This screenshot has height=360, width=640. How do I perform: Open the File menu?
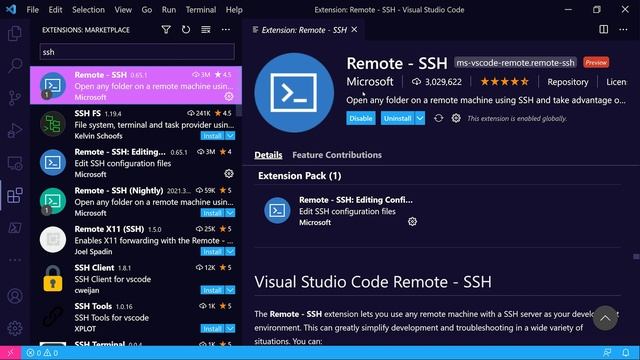(32, 10)
